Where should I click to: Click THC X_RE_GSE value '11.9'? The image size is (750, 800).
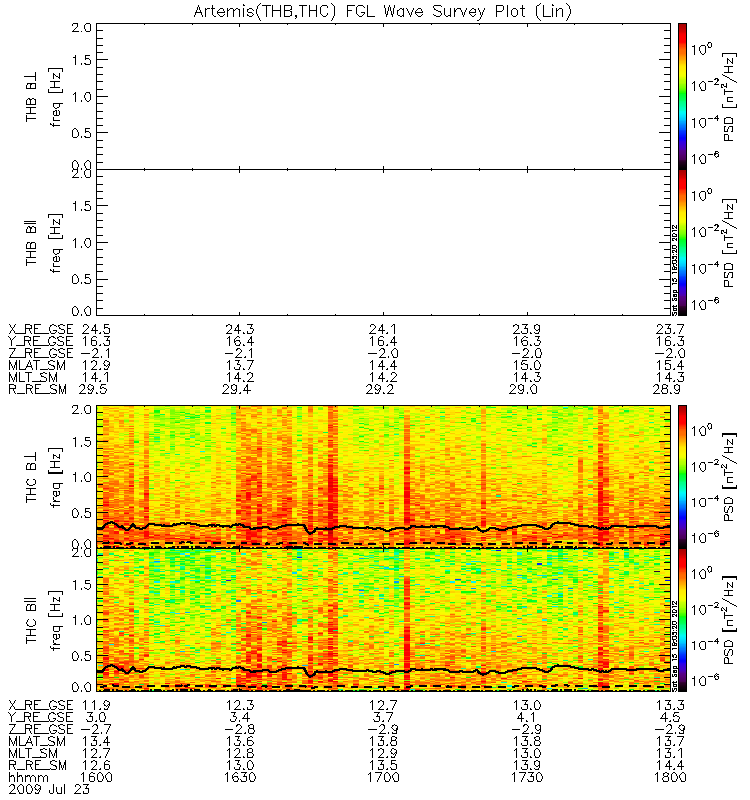click(96, 705)
